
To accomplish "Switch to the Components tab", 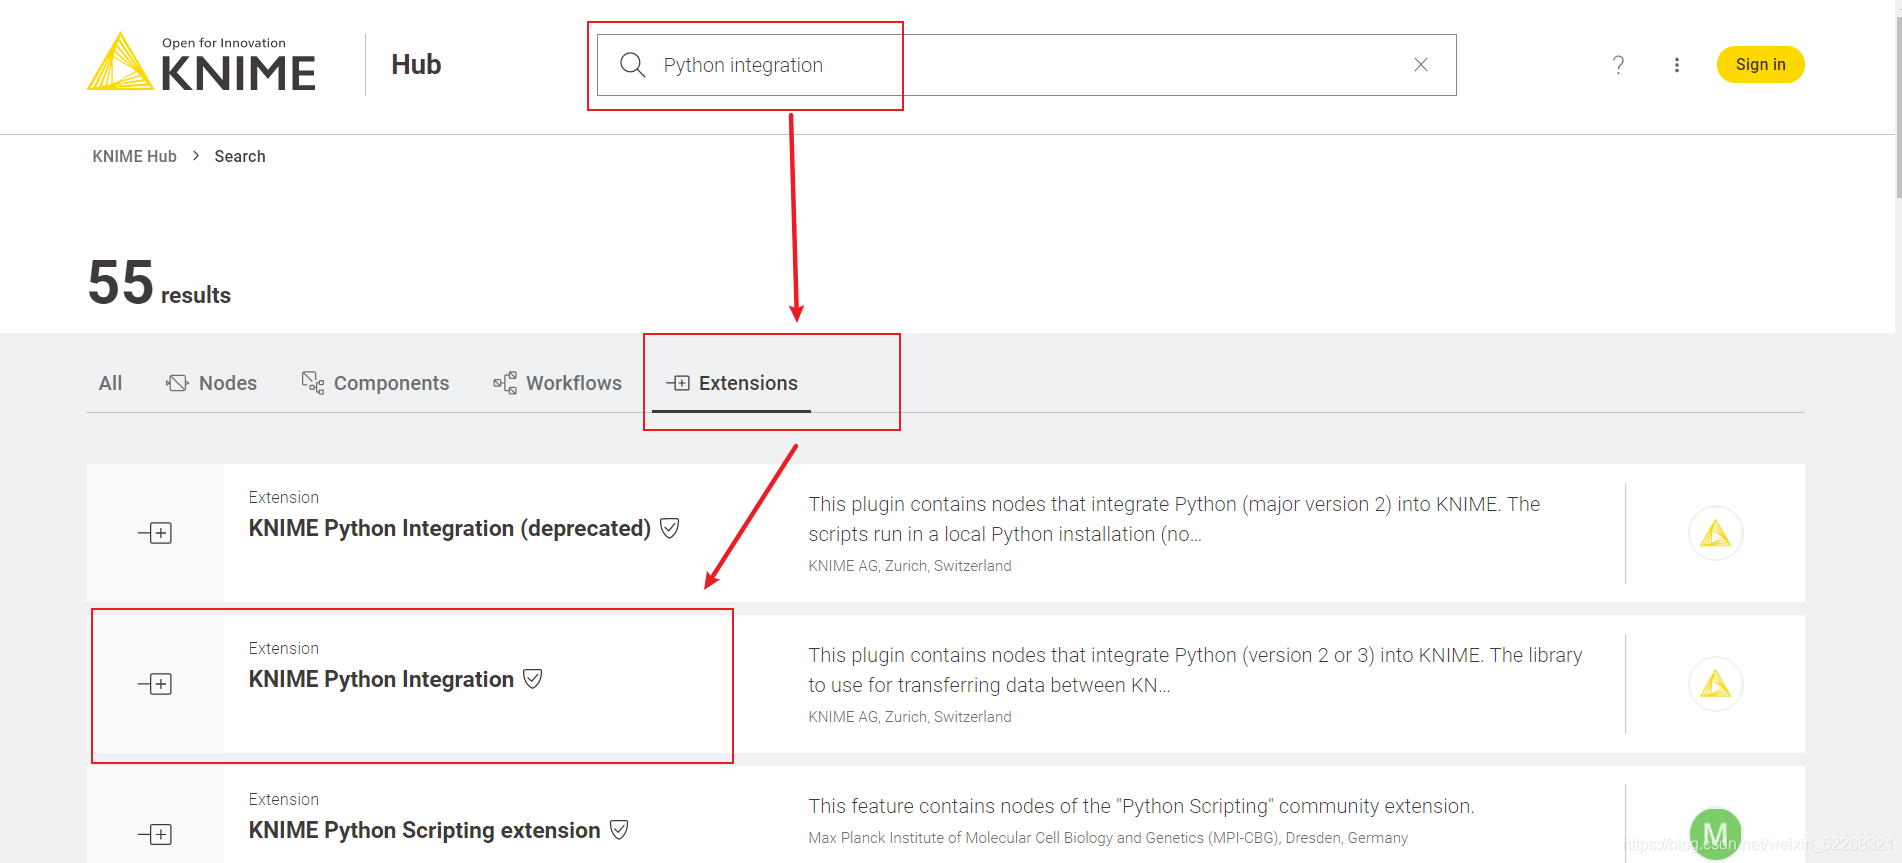I will [x=391, y=383].
